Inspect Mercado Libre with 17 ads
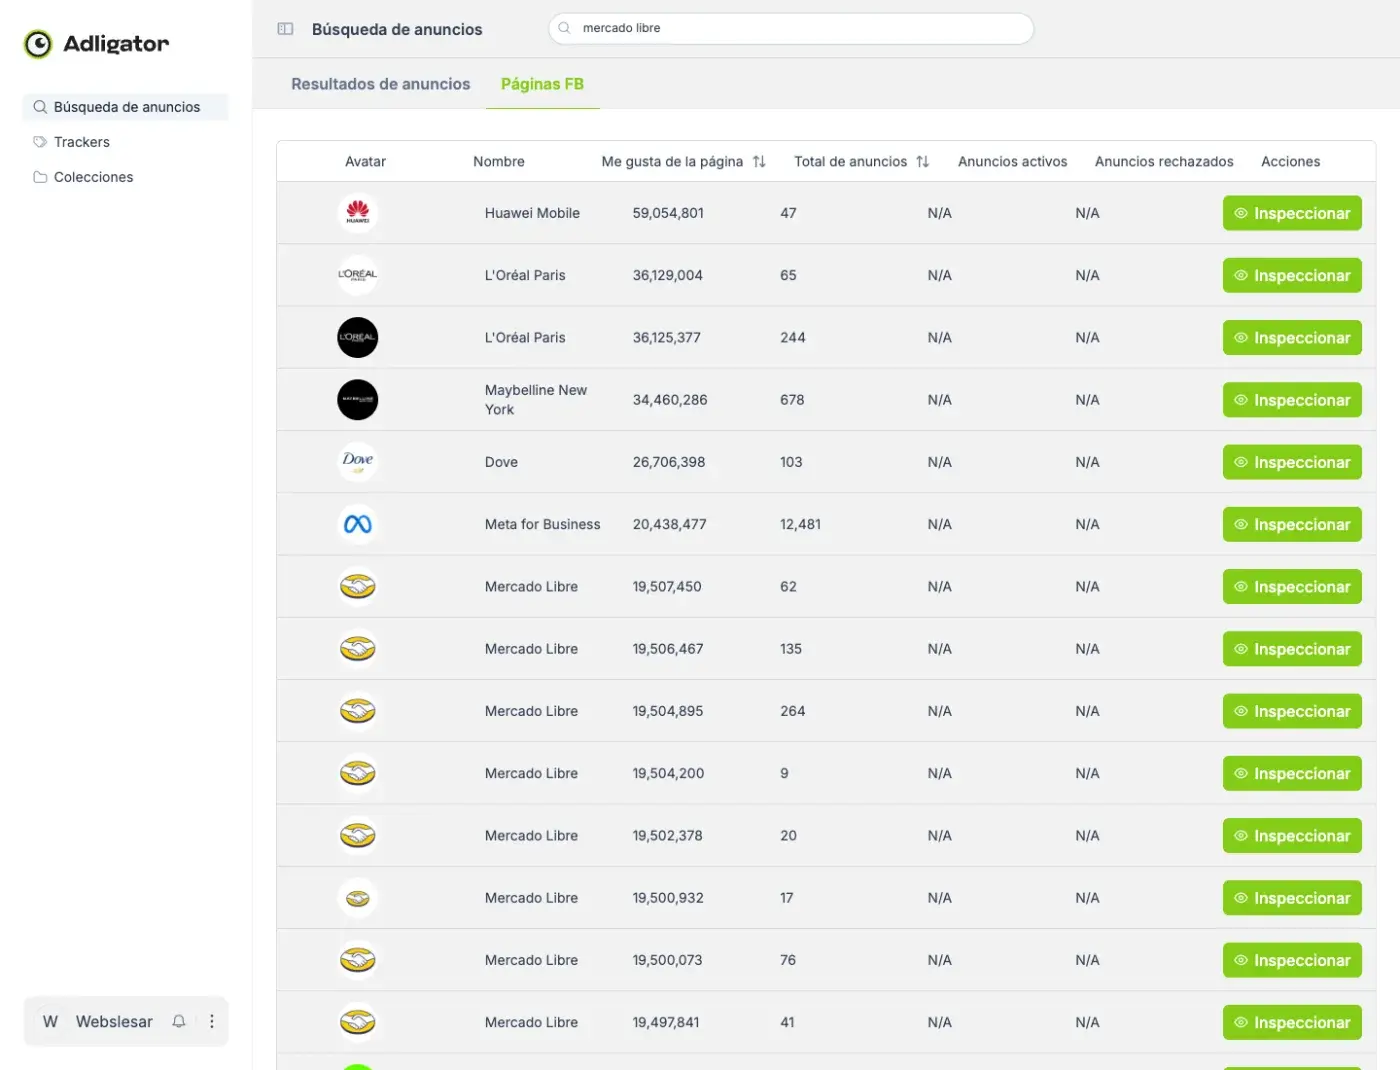Viewport: 1400px width, 1070px height. [1292, 898]
